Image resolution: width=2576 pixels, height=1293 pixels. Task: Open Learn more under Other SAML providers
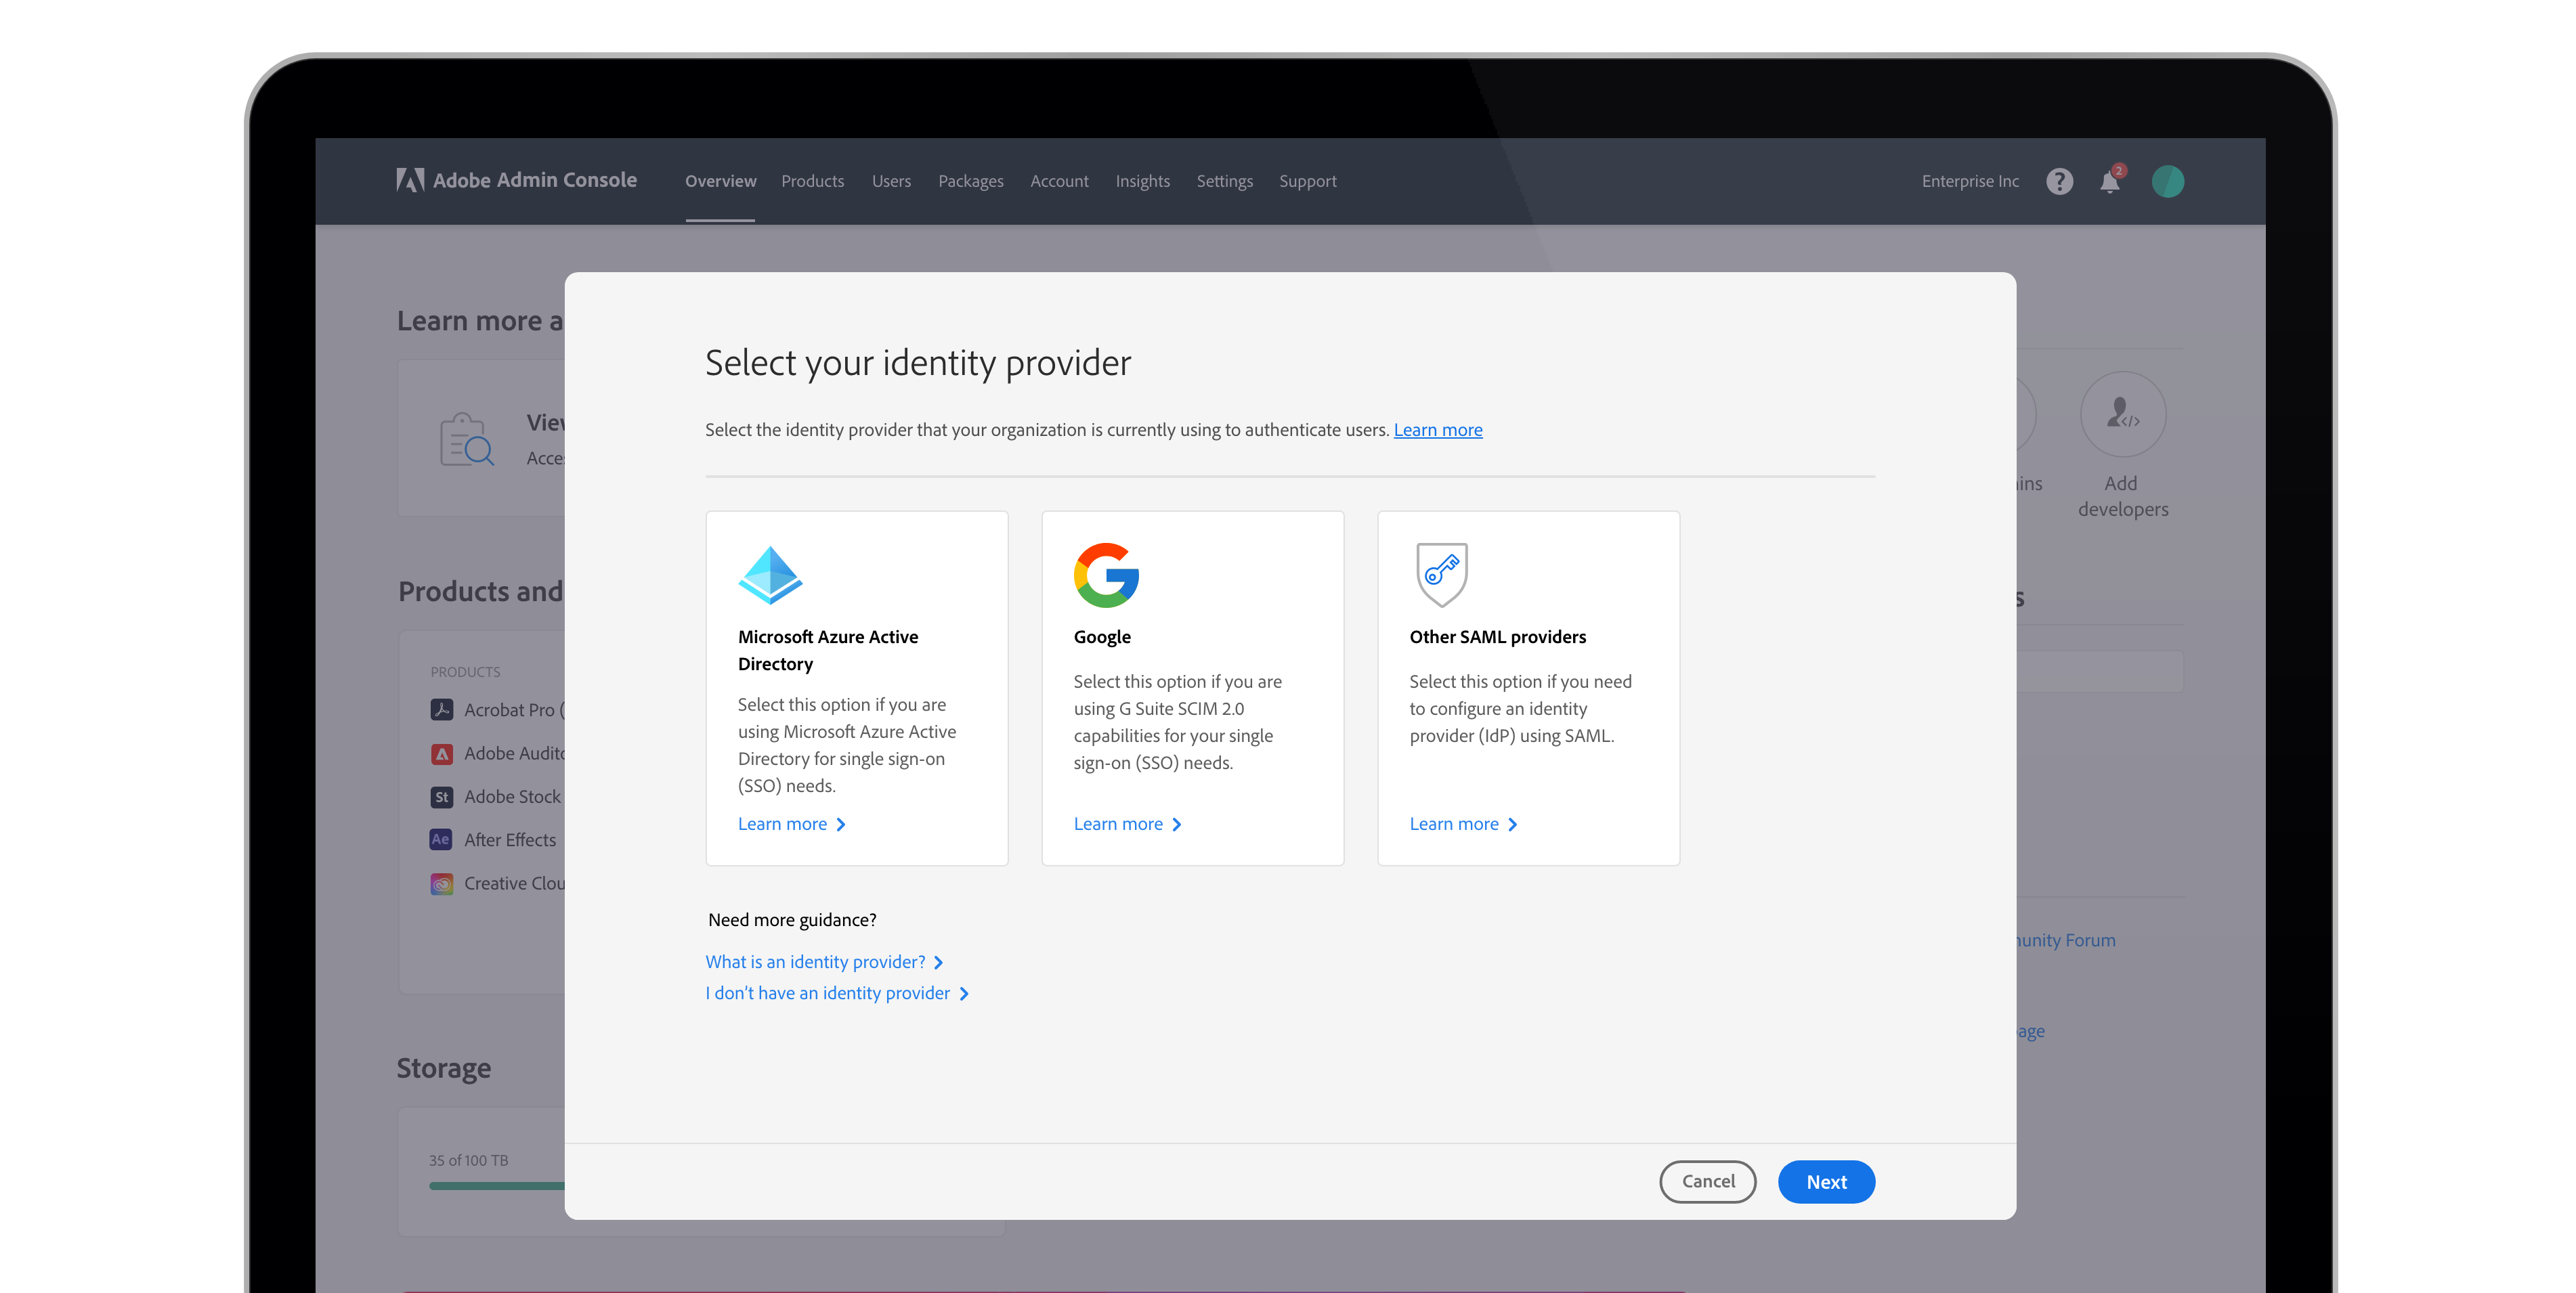[x=1464, y=824]
